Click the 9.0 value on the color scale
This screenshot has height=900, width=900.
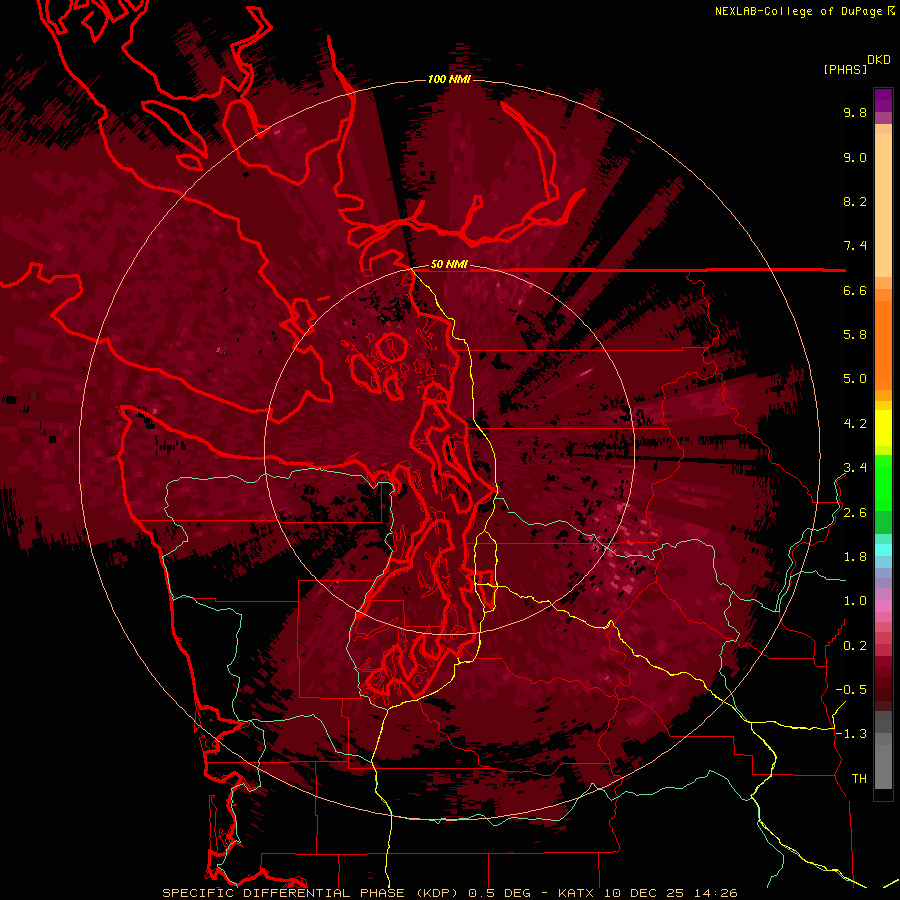pyautogui.click(x=855, y=158)
